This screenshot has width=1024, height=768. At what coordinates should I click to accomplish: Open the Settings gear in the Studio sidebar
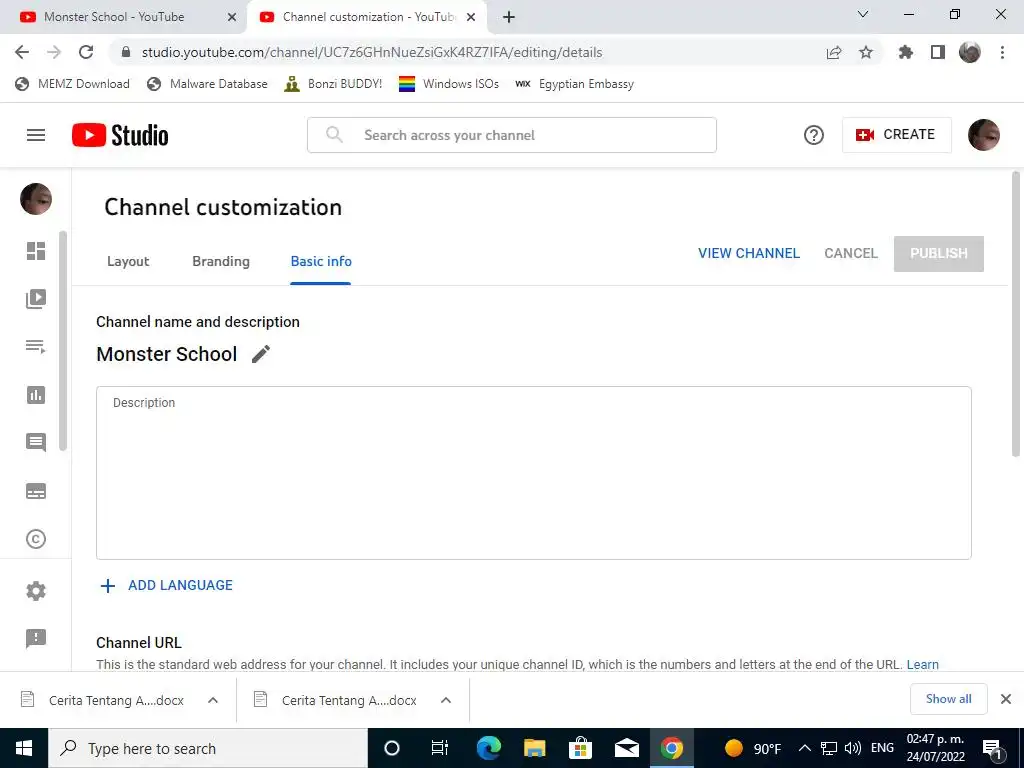pyautogui.click(x=36, y=591)
